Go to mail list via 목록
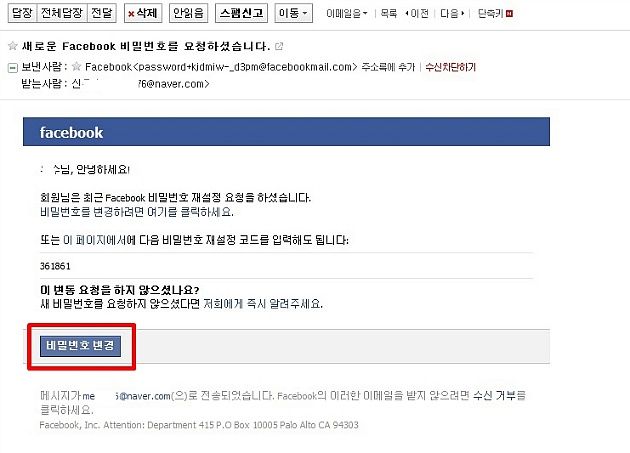Viewport: 630px width, 453px height. click(x=389, y=14)
